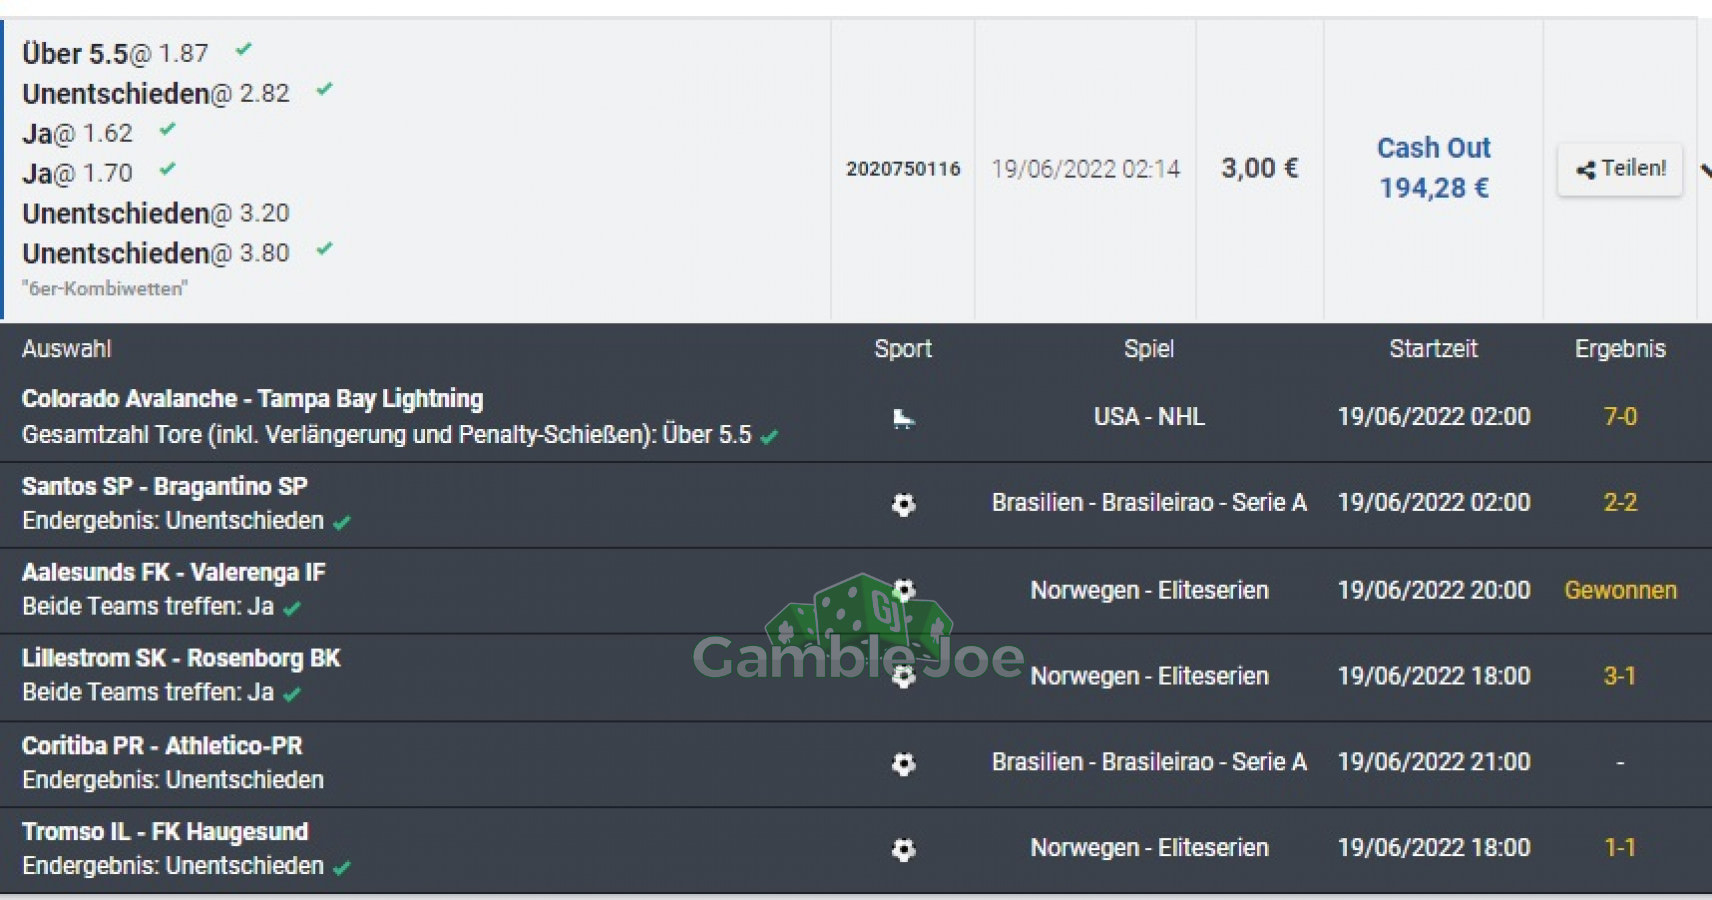Click the ice hockey sport icon
The width and height of the screenshot is (1712, 900).
click(x=903, y=418)
